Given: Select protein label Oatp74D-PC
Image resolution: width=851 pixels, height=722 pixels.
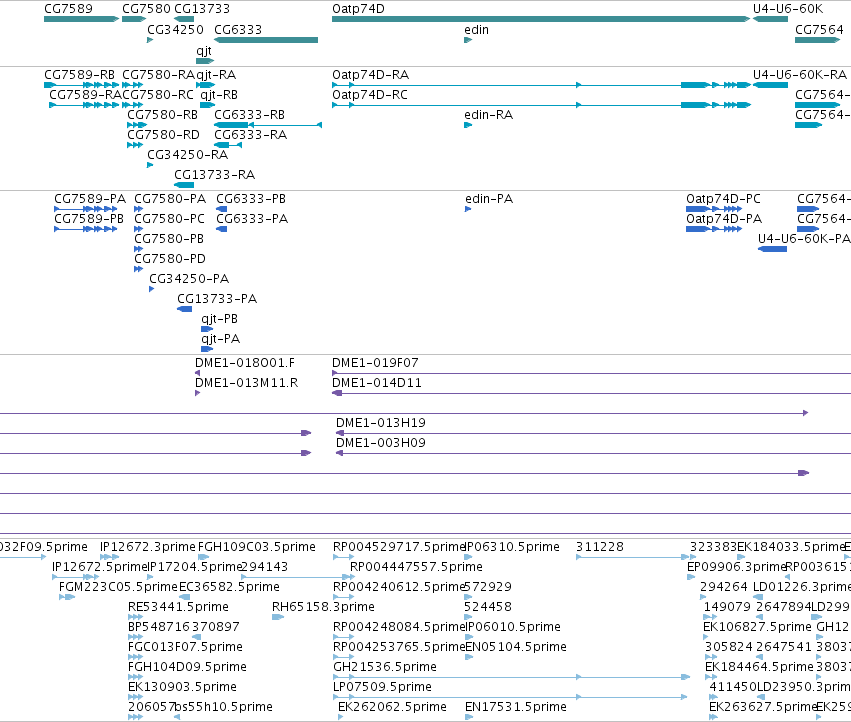Looking at the screenshot, I should point(723,199).
